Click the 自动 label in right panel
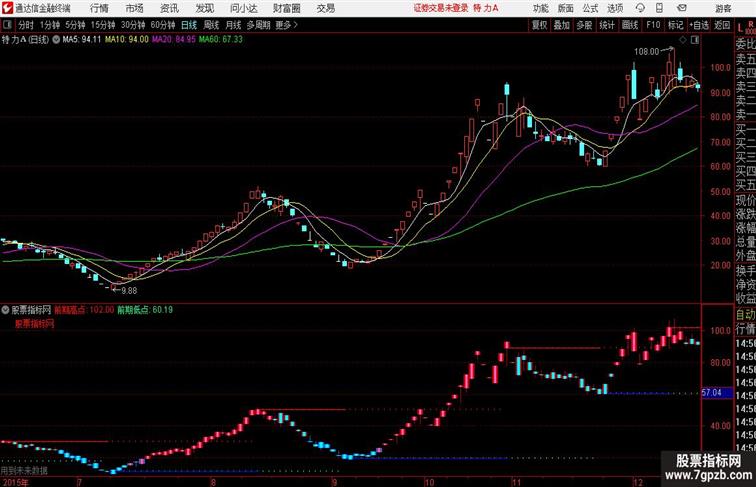This screenshot has width=756, height=487. 745,315
